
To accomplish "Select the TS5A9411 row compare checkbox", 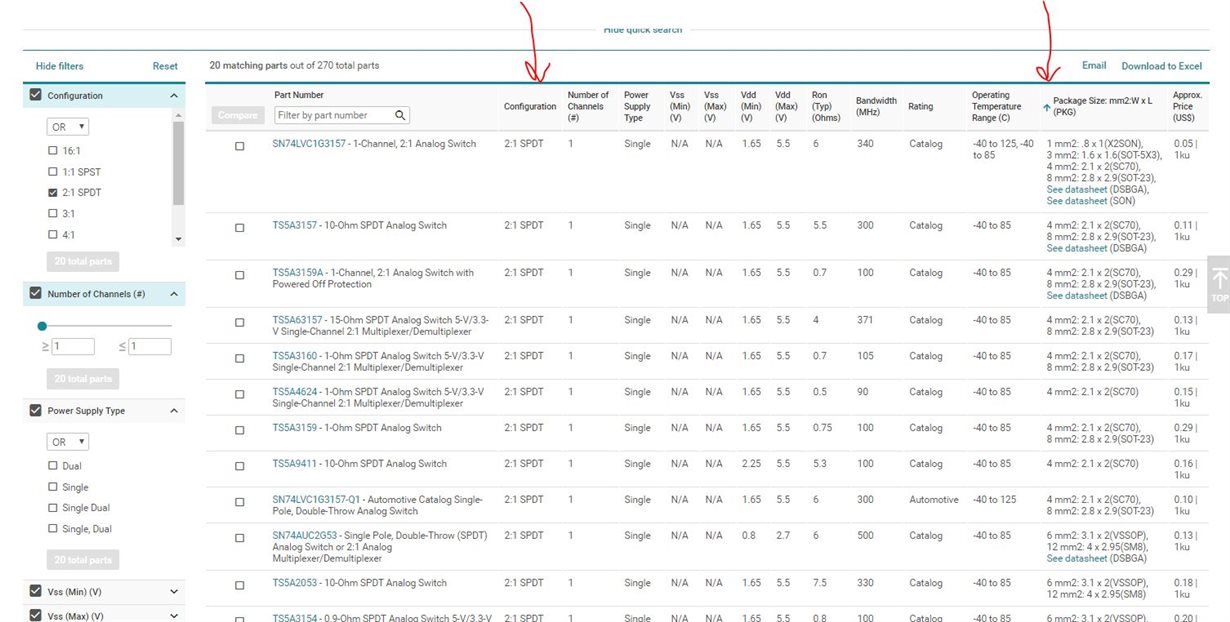I will (239, 465).
